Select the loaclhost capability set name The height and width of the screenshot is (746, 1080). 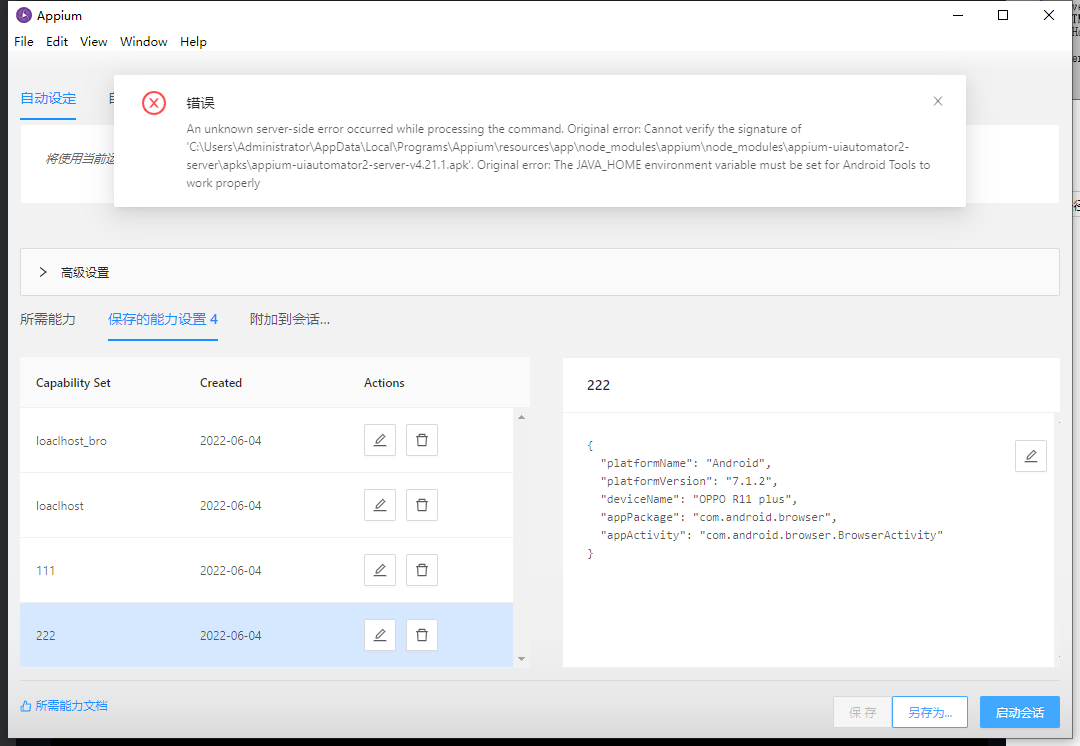coord(60,506)
